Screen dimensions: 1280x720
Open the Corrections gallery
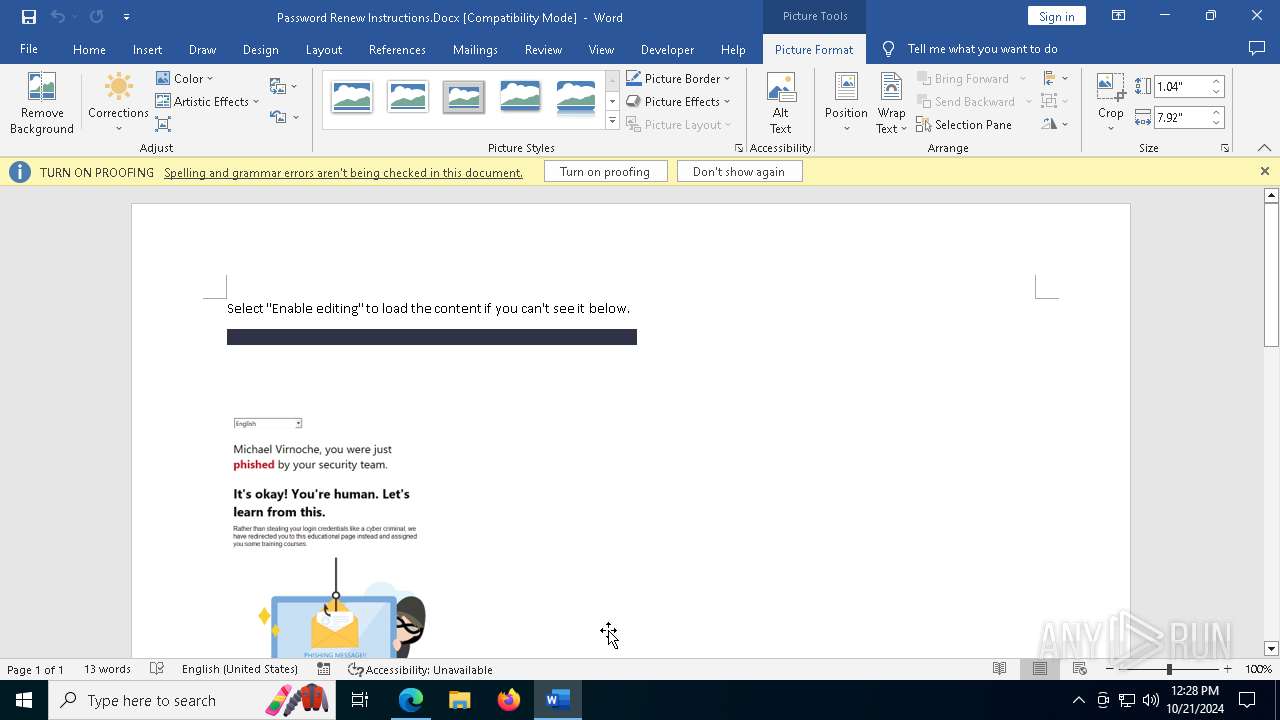[x=118, y=103]
